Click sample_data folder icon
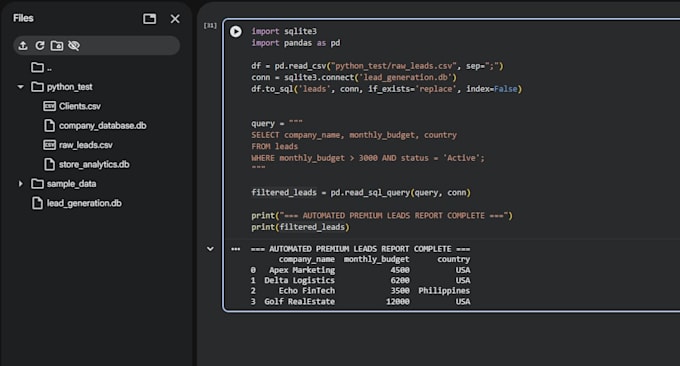 pos(37,184)
